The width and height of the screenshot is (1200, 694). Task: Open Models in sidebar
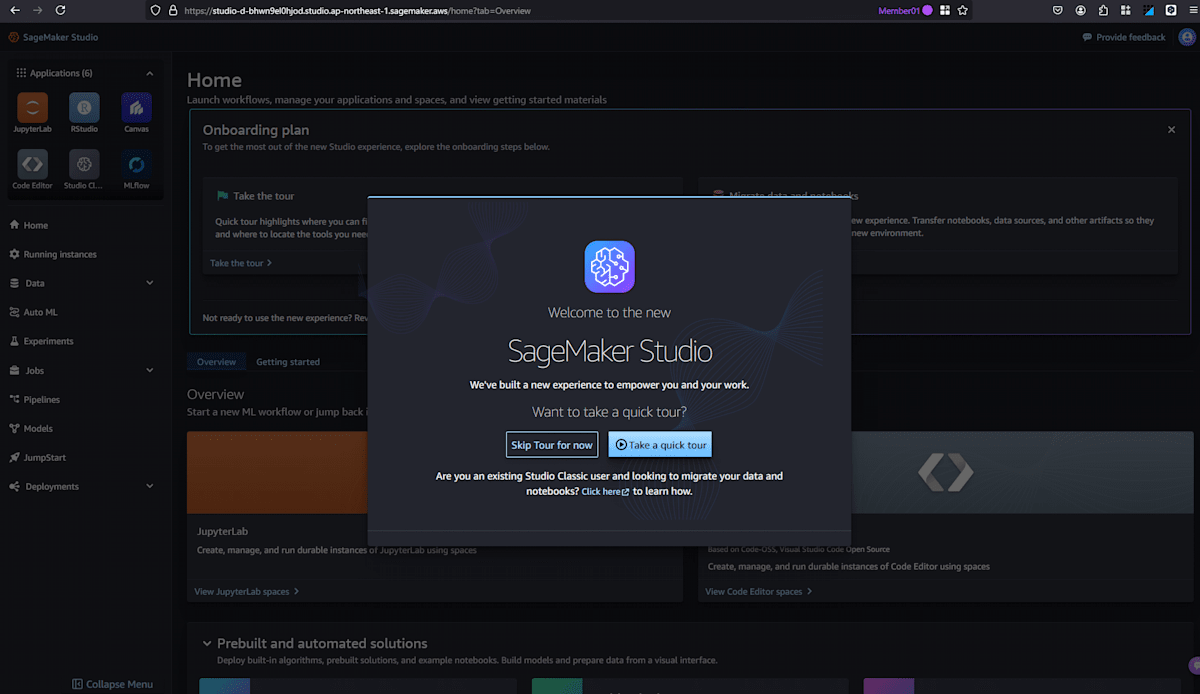point(31,428)
